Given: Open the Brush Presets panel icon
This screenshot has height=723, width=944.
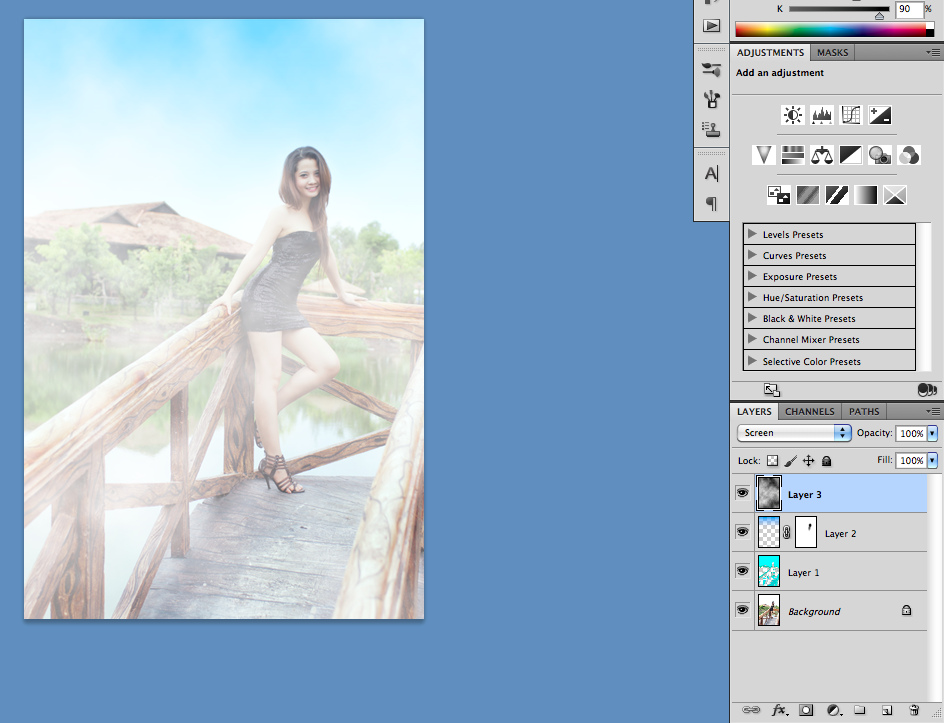Looking at the screenshot, I should tap(712, 70).
